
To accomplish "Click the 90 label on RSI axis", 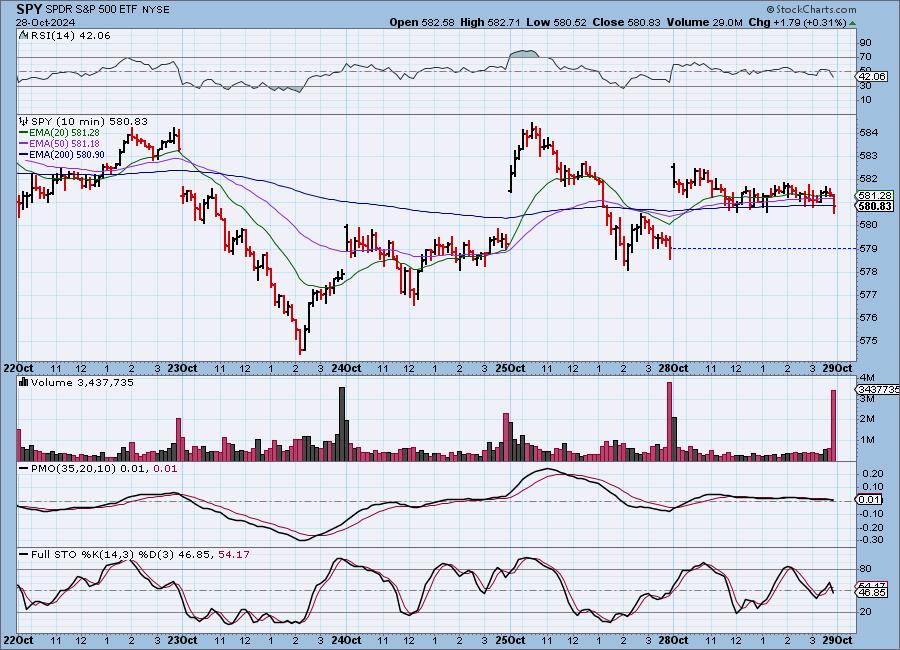I will 866,43.
